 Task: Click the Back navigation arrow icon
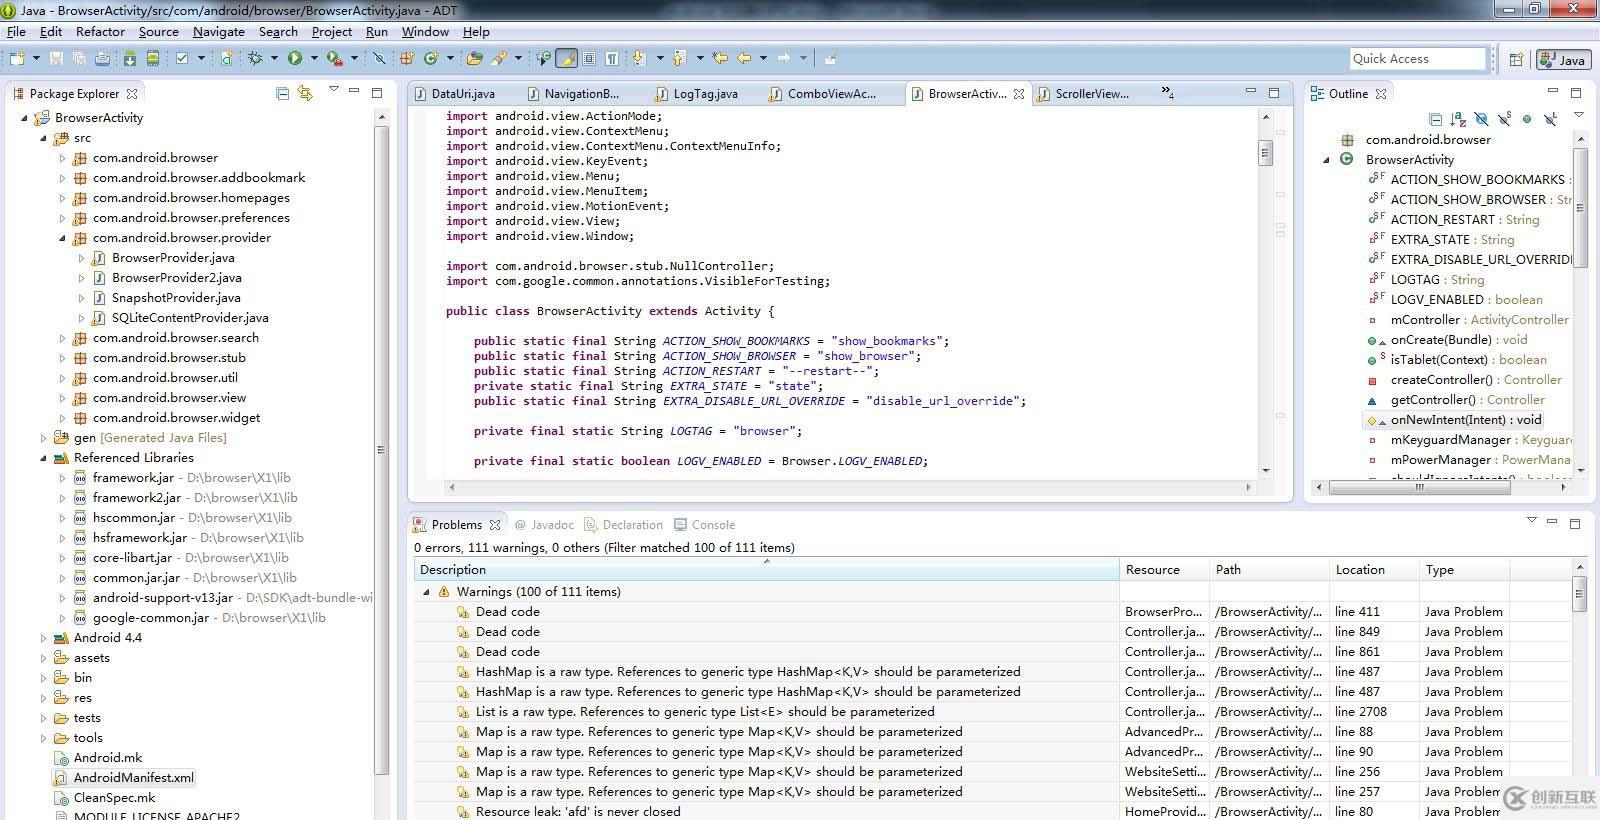(x=744, y=58)
